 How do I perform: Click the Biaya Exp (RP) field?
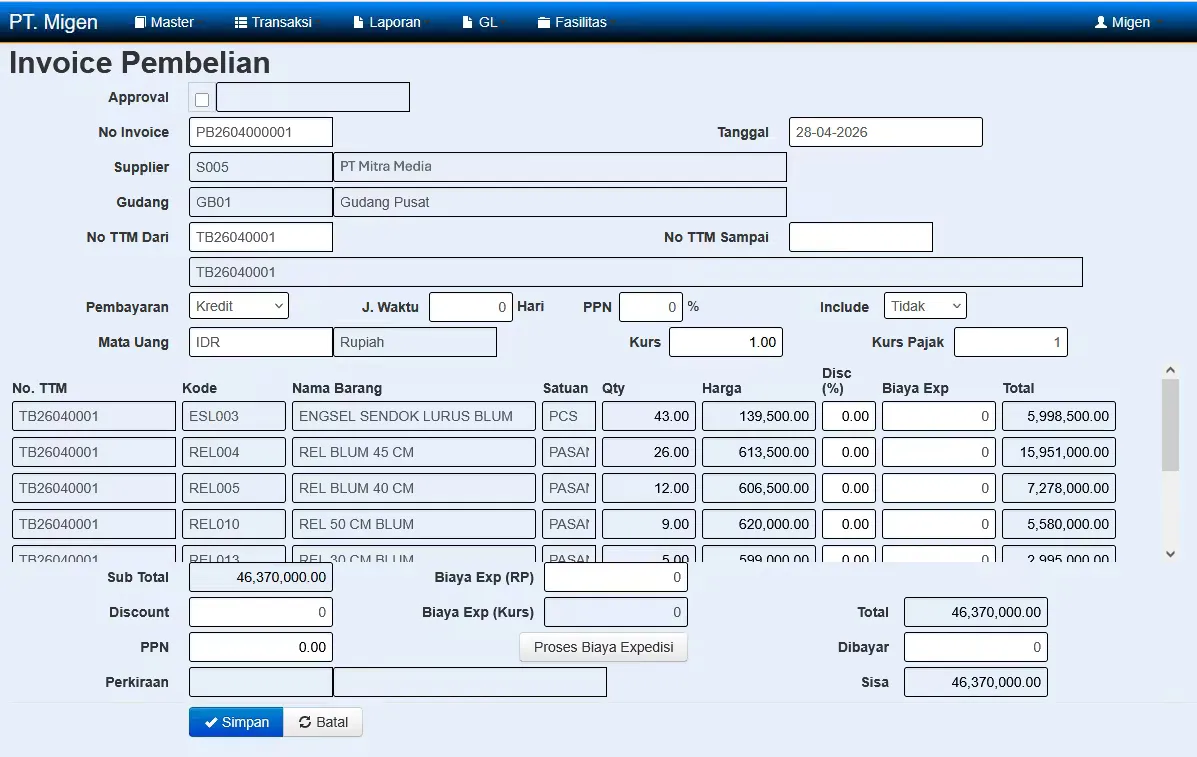pyautogui.click(x=616, y=578)
